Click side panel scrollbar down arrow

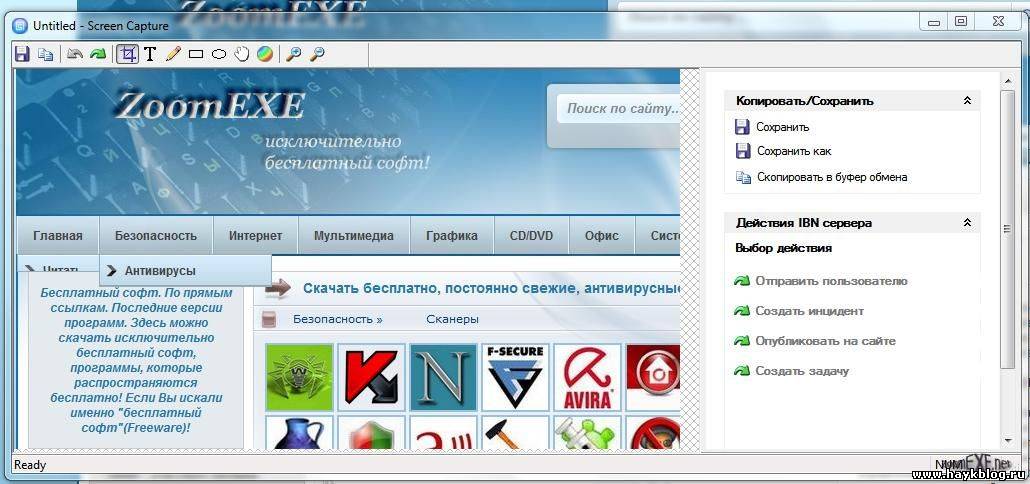[x=1008, y=441]
